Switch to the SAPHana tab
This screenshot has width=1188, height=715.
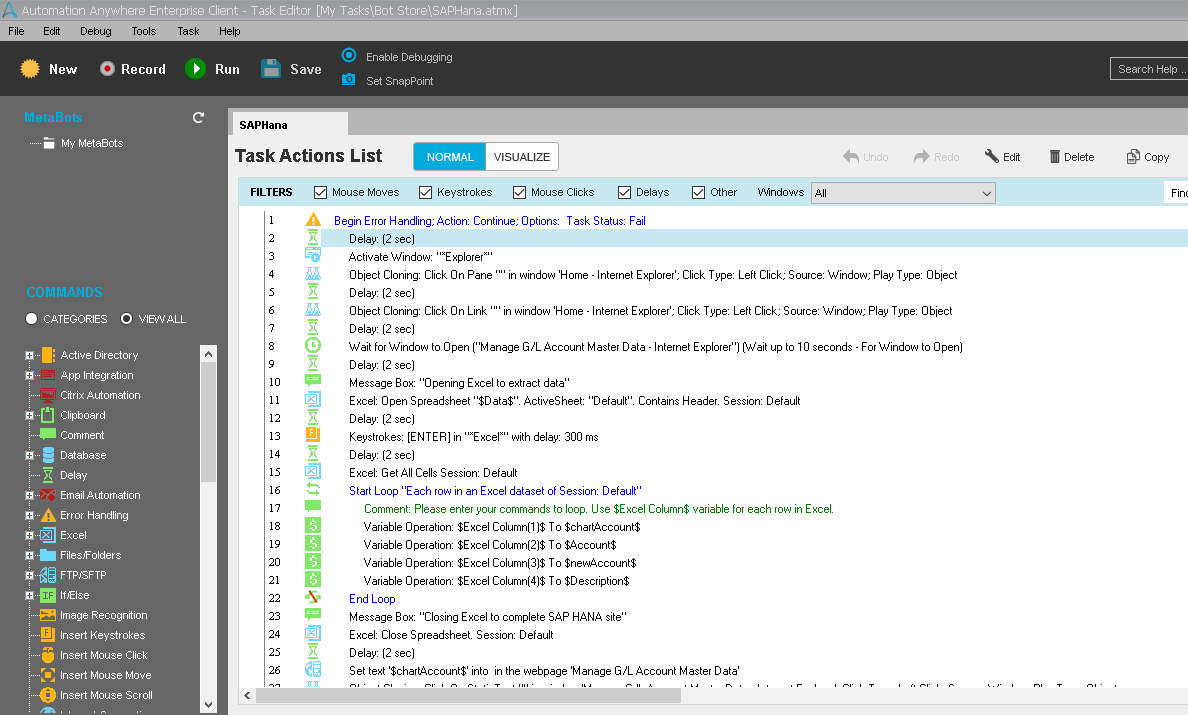click(264, 125)
